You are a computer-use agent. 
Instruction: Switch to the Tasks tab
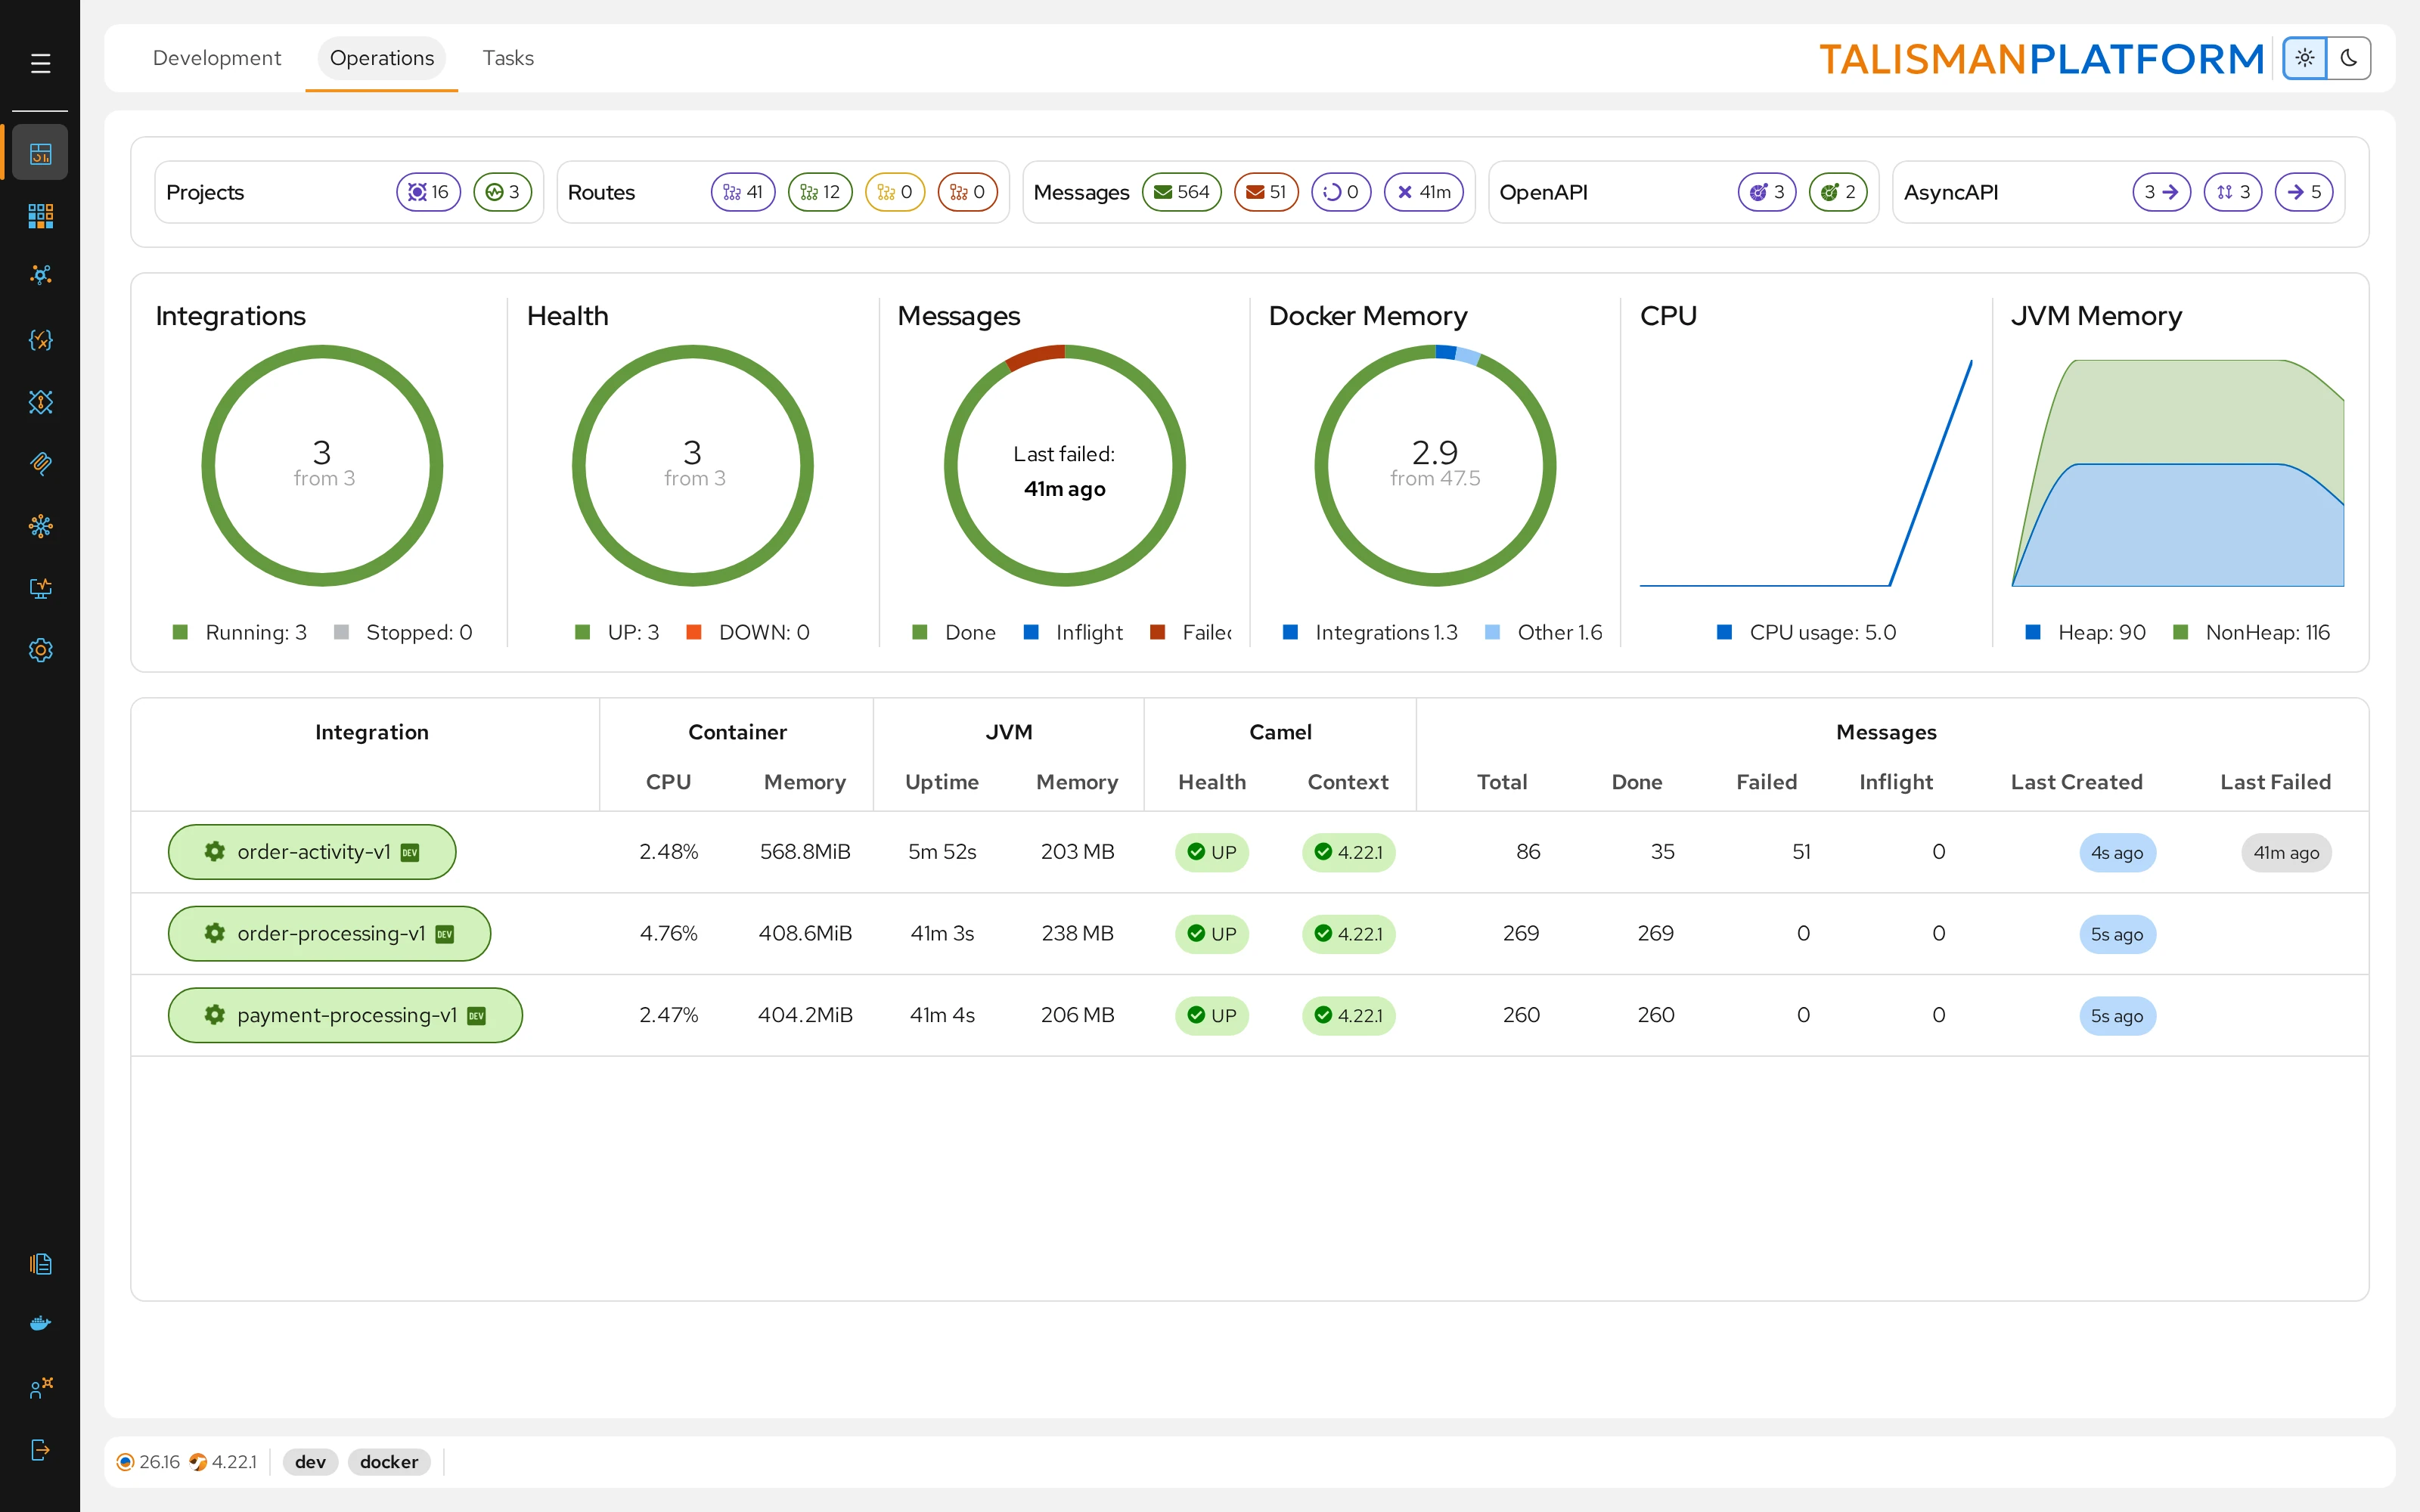[x=508, y=58]
